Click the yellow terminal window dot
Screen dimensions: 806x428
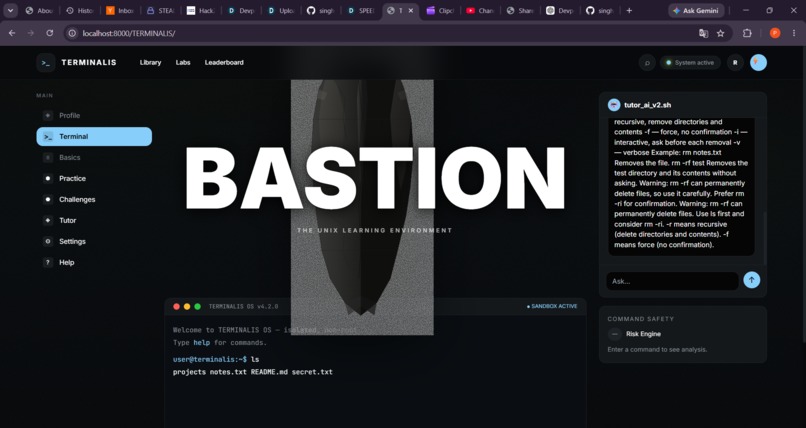coord(187,307)
